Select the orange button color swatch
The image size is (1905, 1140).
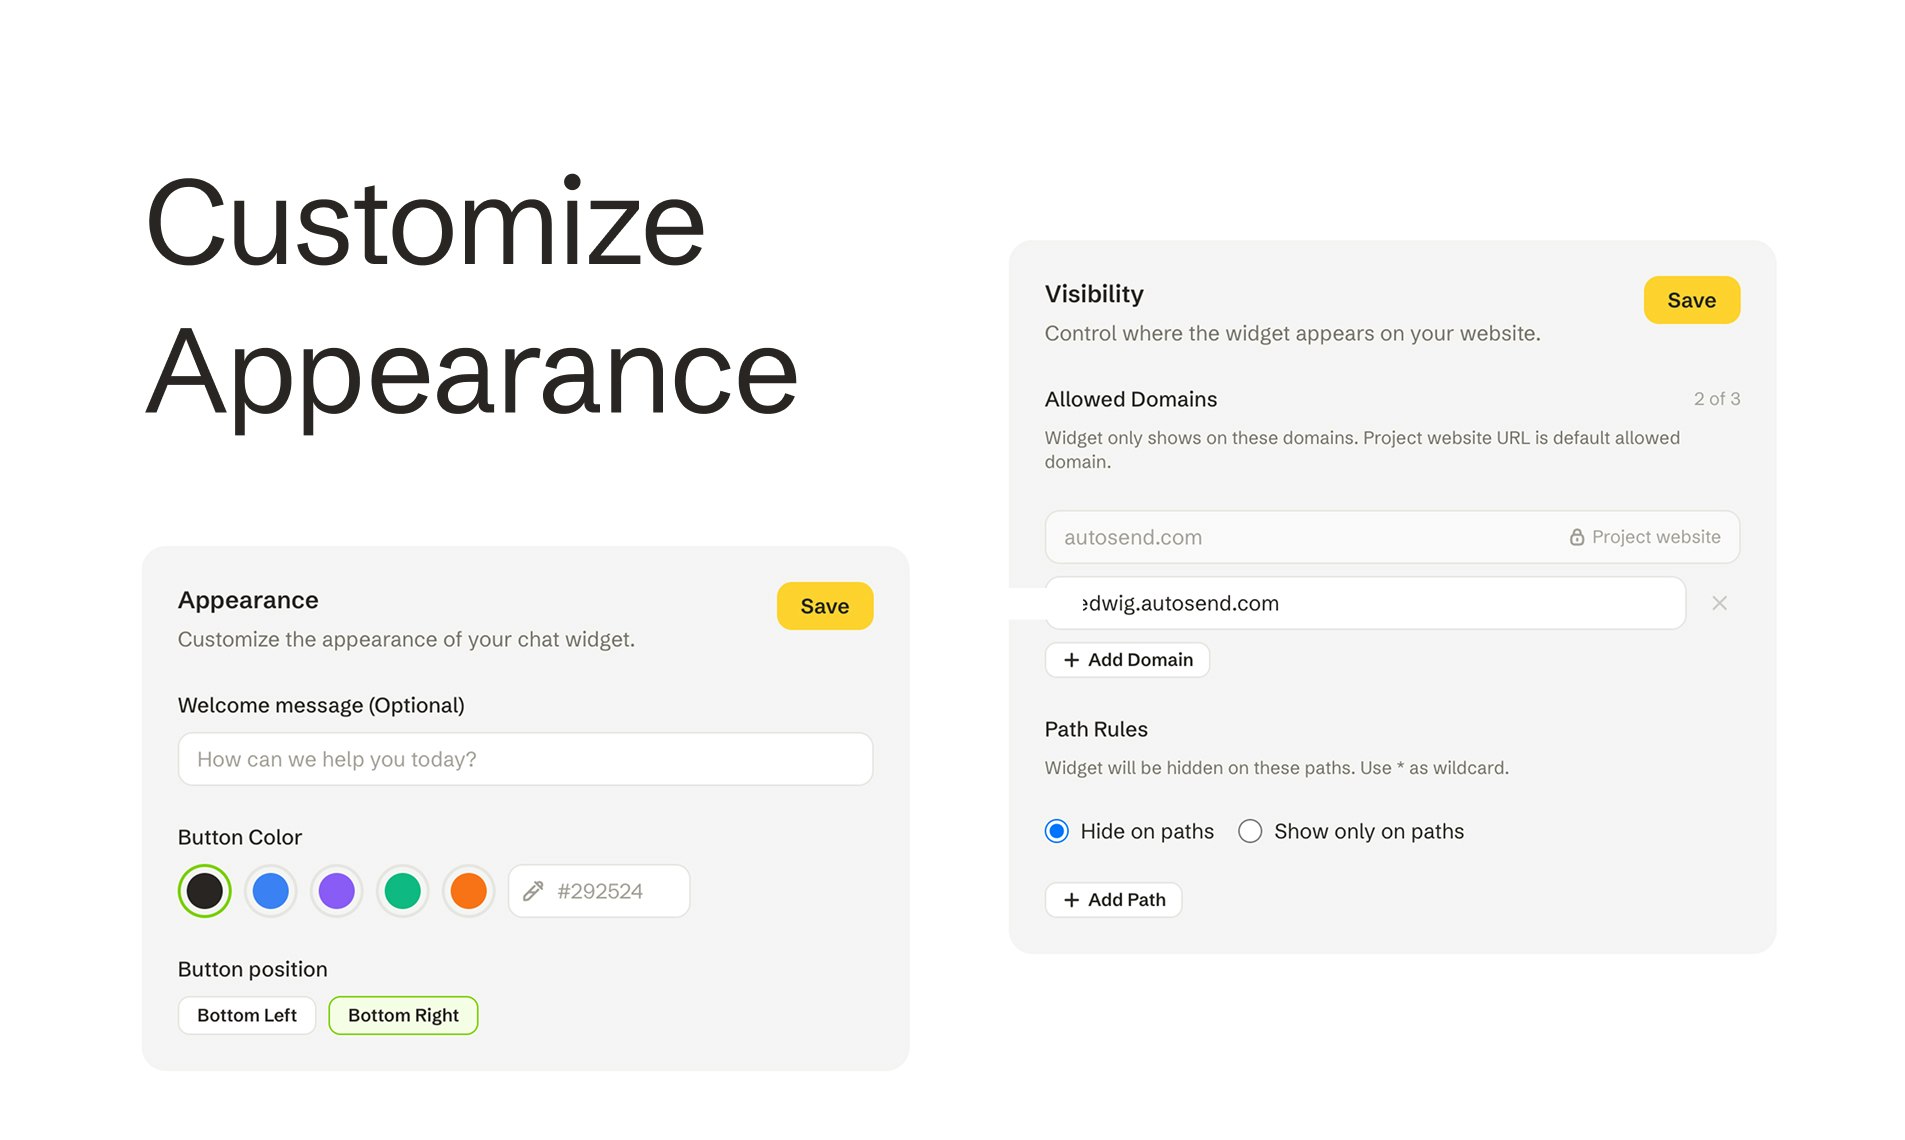(468, 891)
